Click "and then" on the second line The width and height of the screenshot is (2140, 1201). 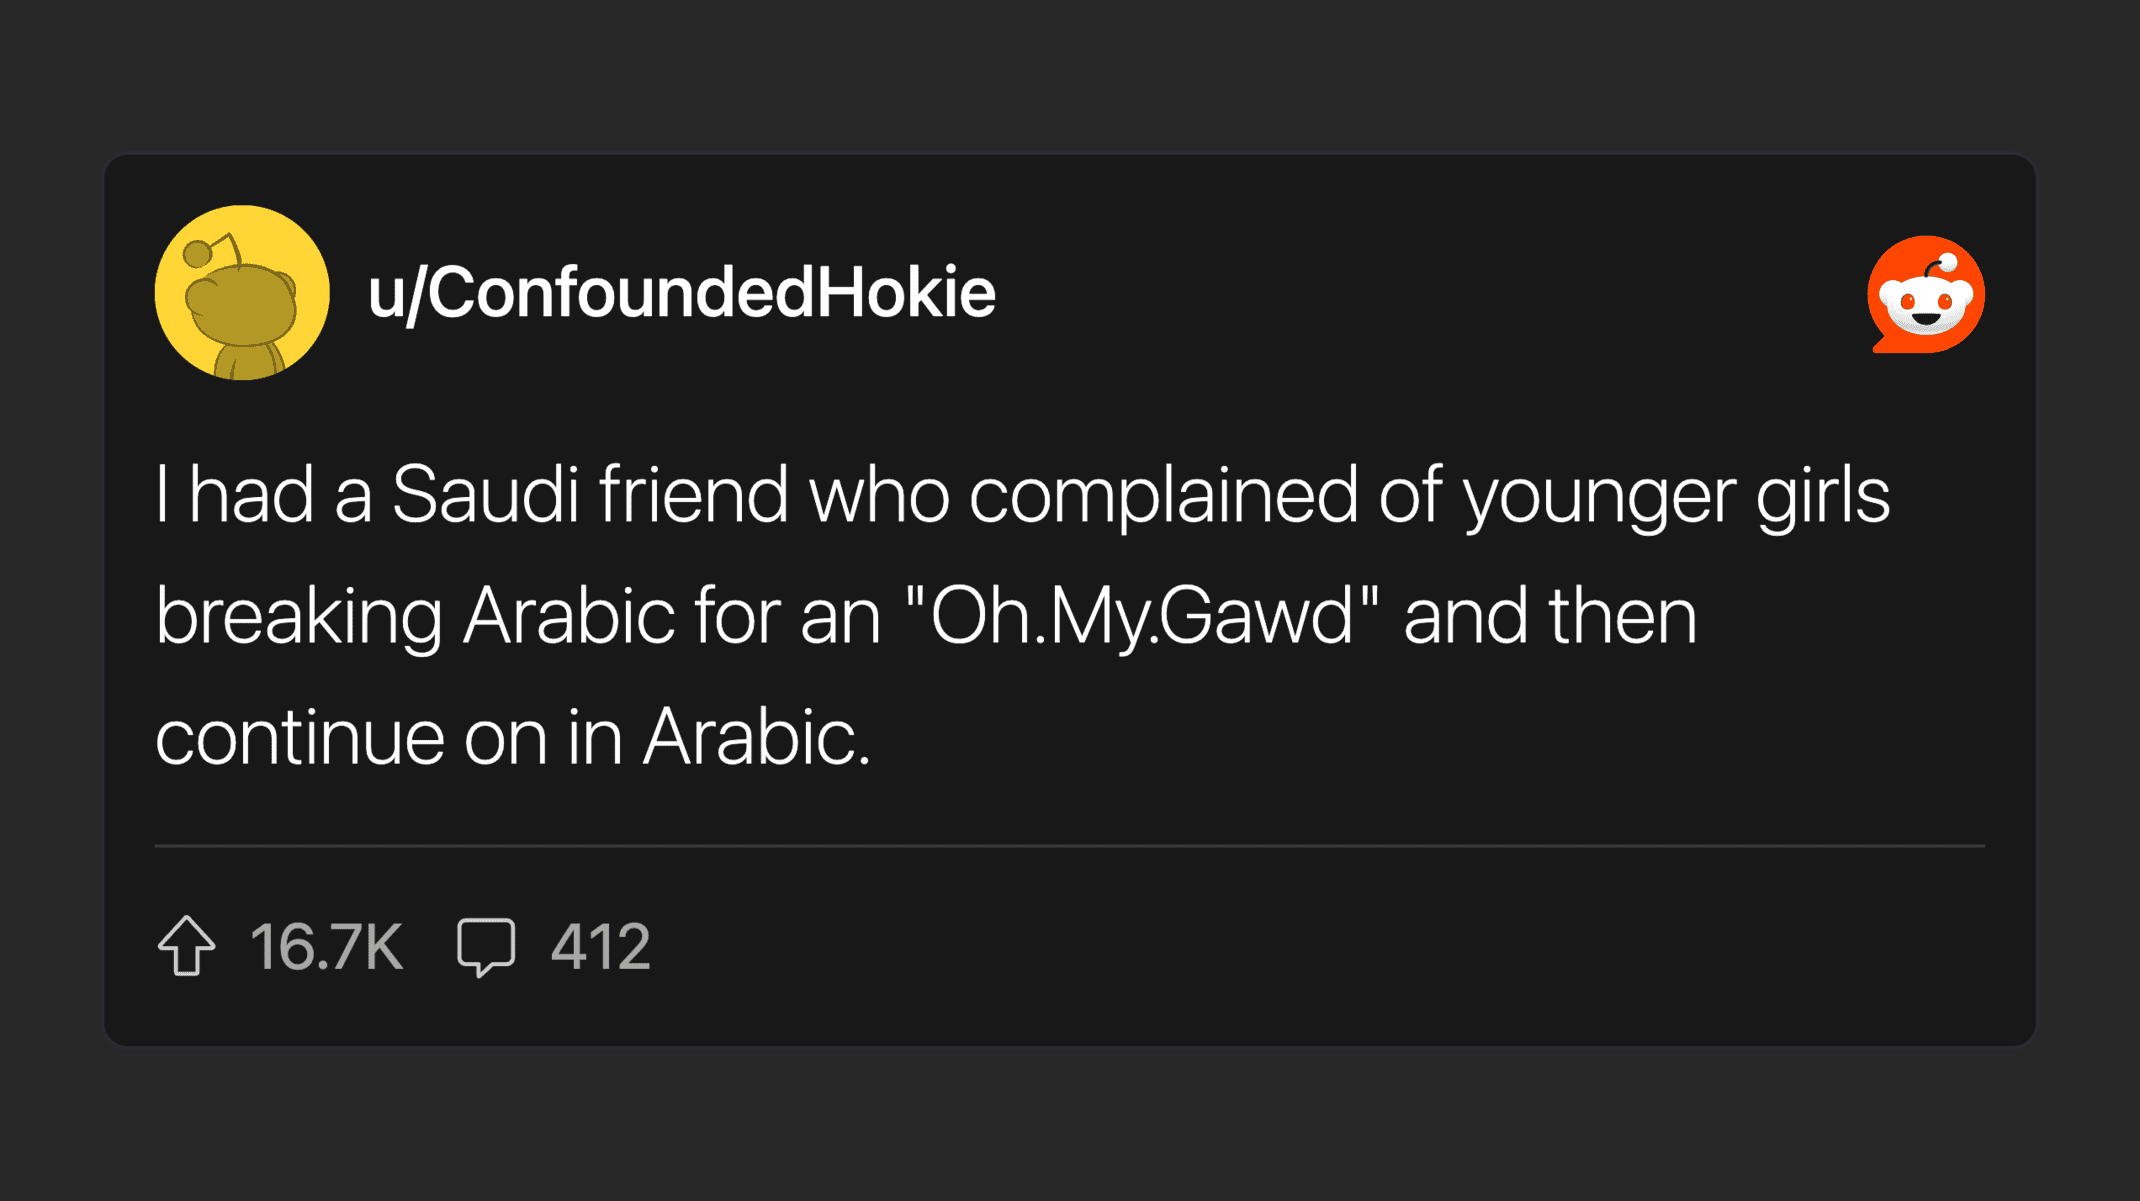1550,616
